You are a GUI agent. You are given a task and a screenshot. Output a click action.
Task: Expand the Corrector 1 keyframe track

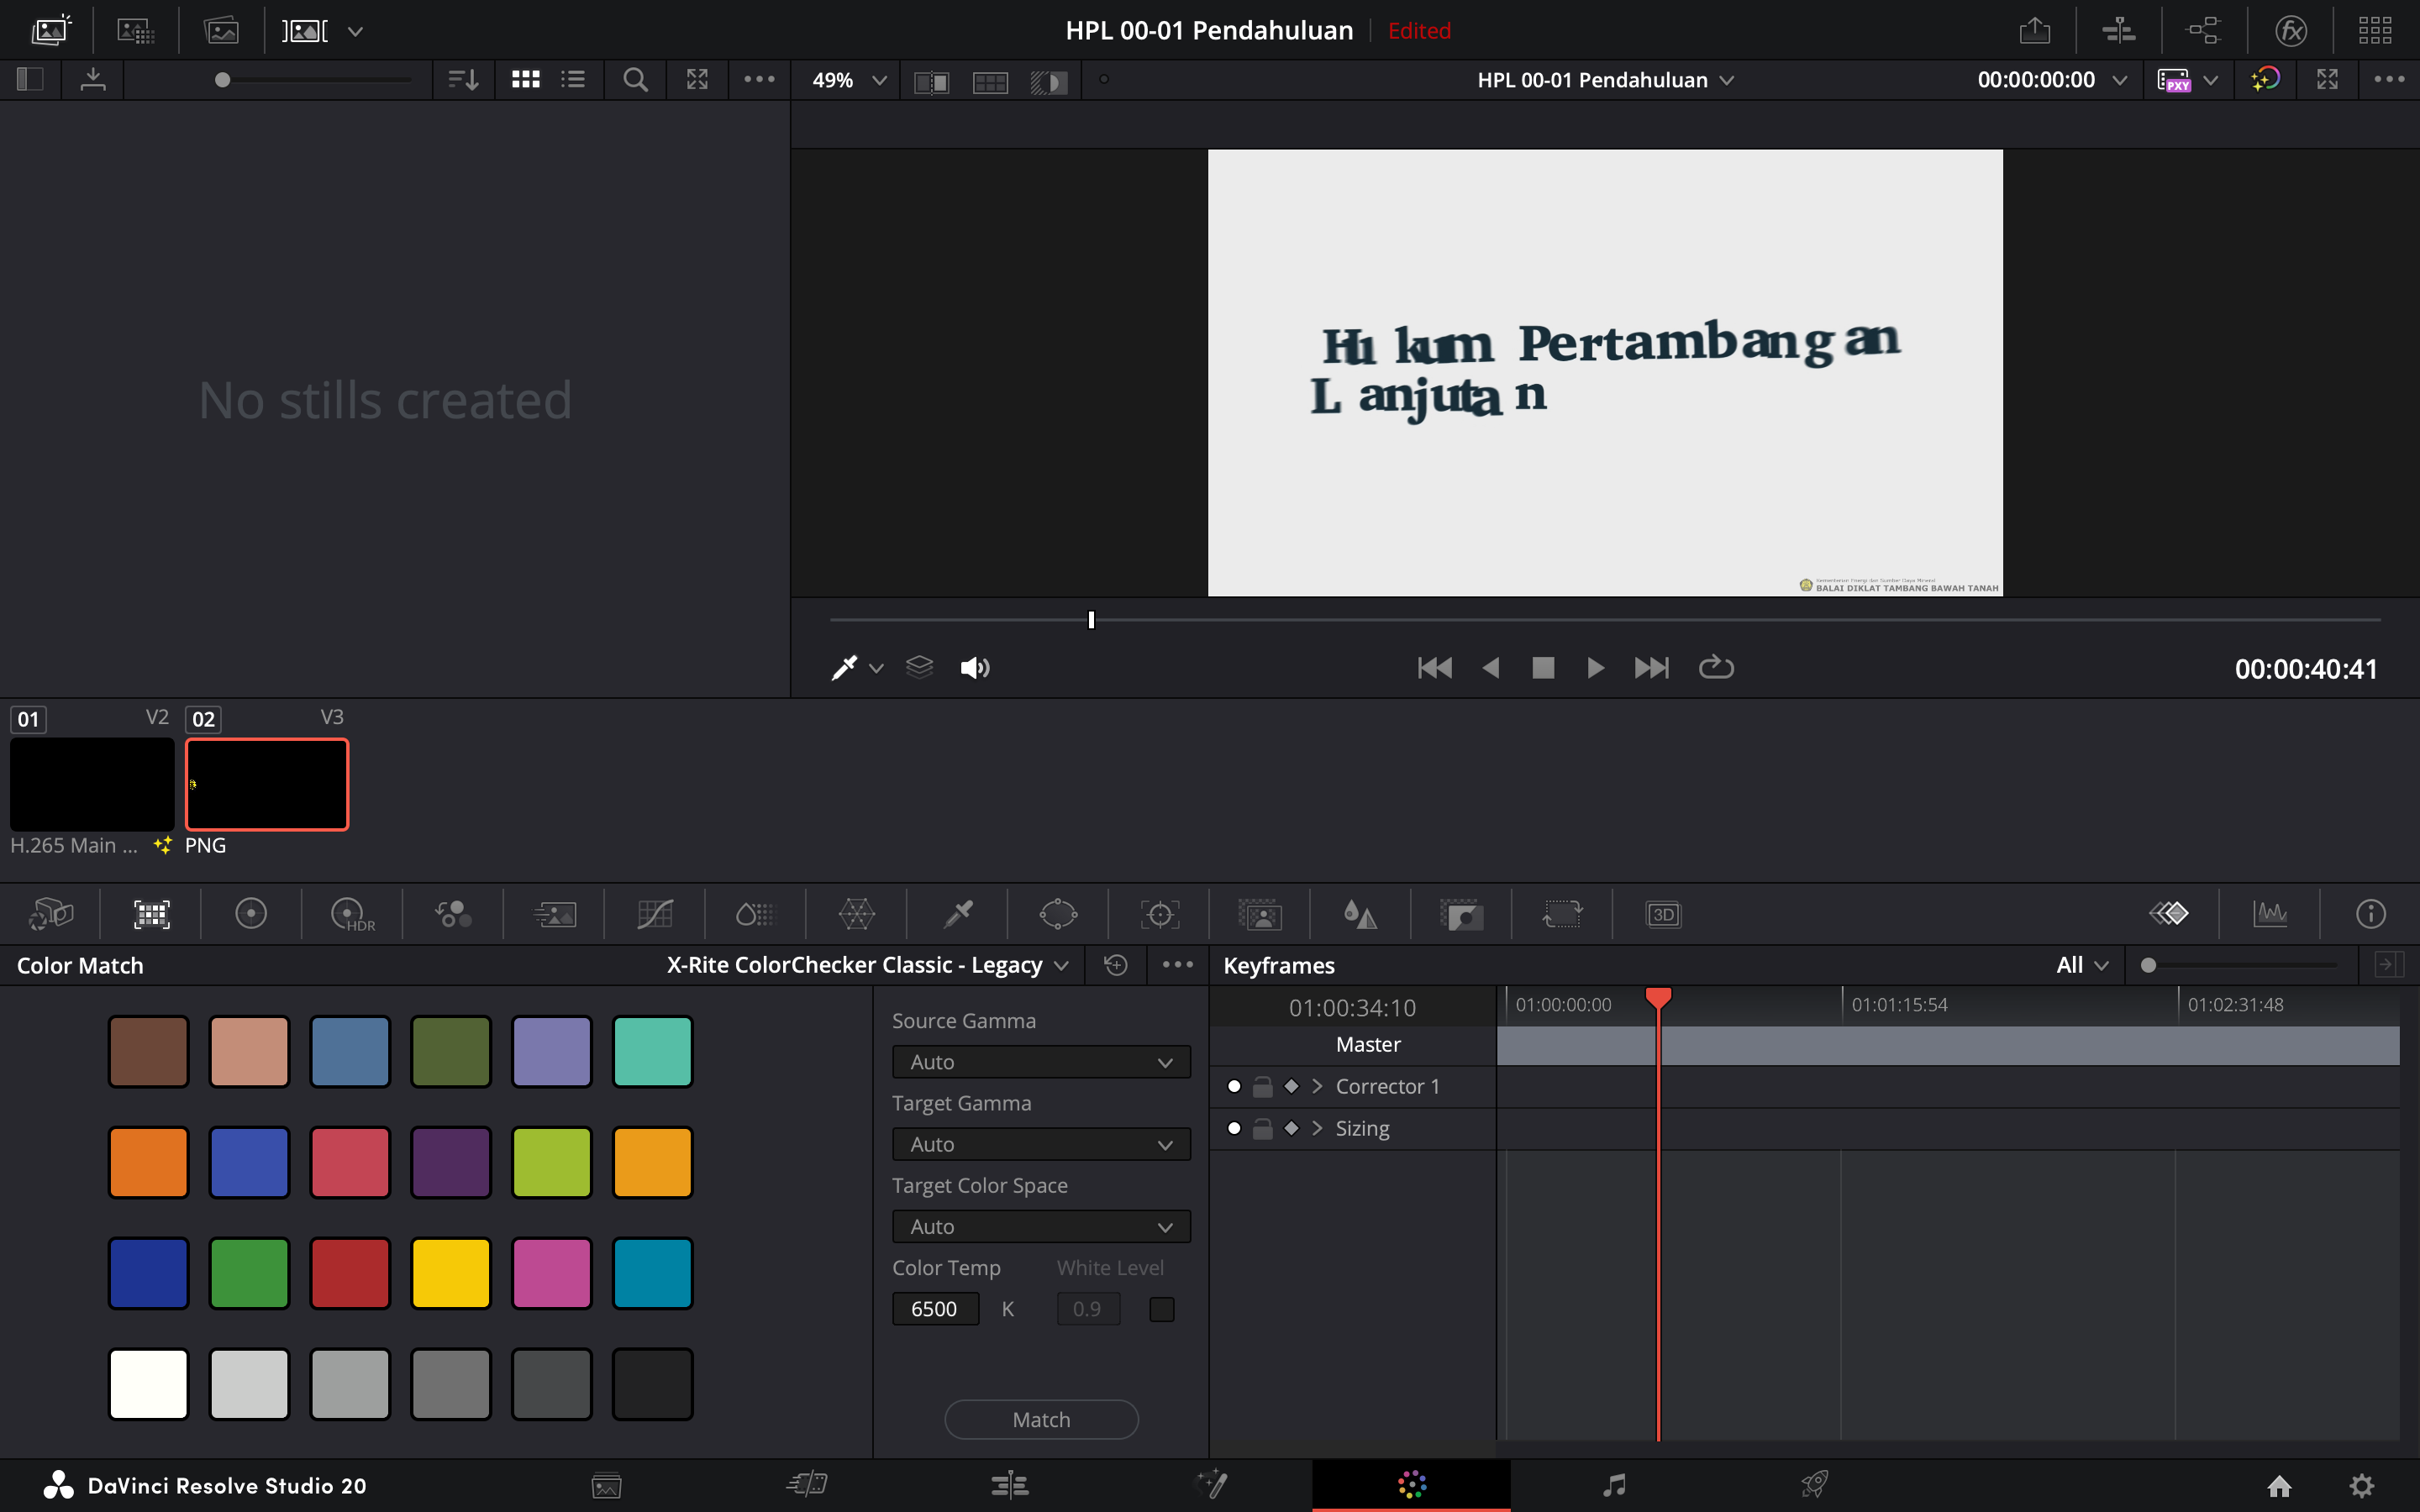(1317, 1086)
